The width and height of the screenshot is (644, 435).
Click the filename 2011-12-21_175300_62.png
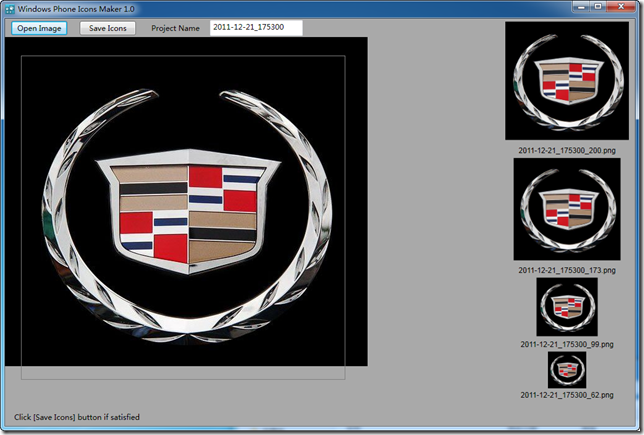[x=567, y=395]
